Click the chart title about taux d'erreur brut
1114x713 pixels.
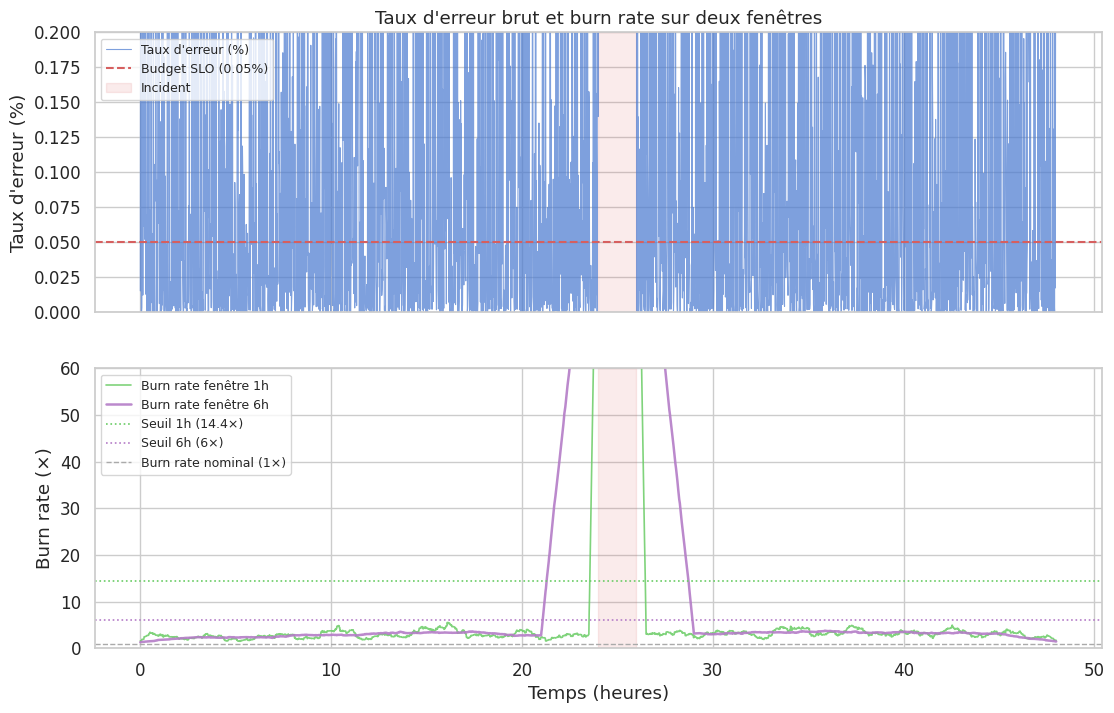[x=598, y=18]
